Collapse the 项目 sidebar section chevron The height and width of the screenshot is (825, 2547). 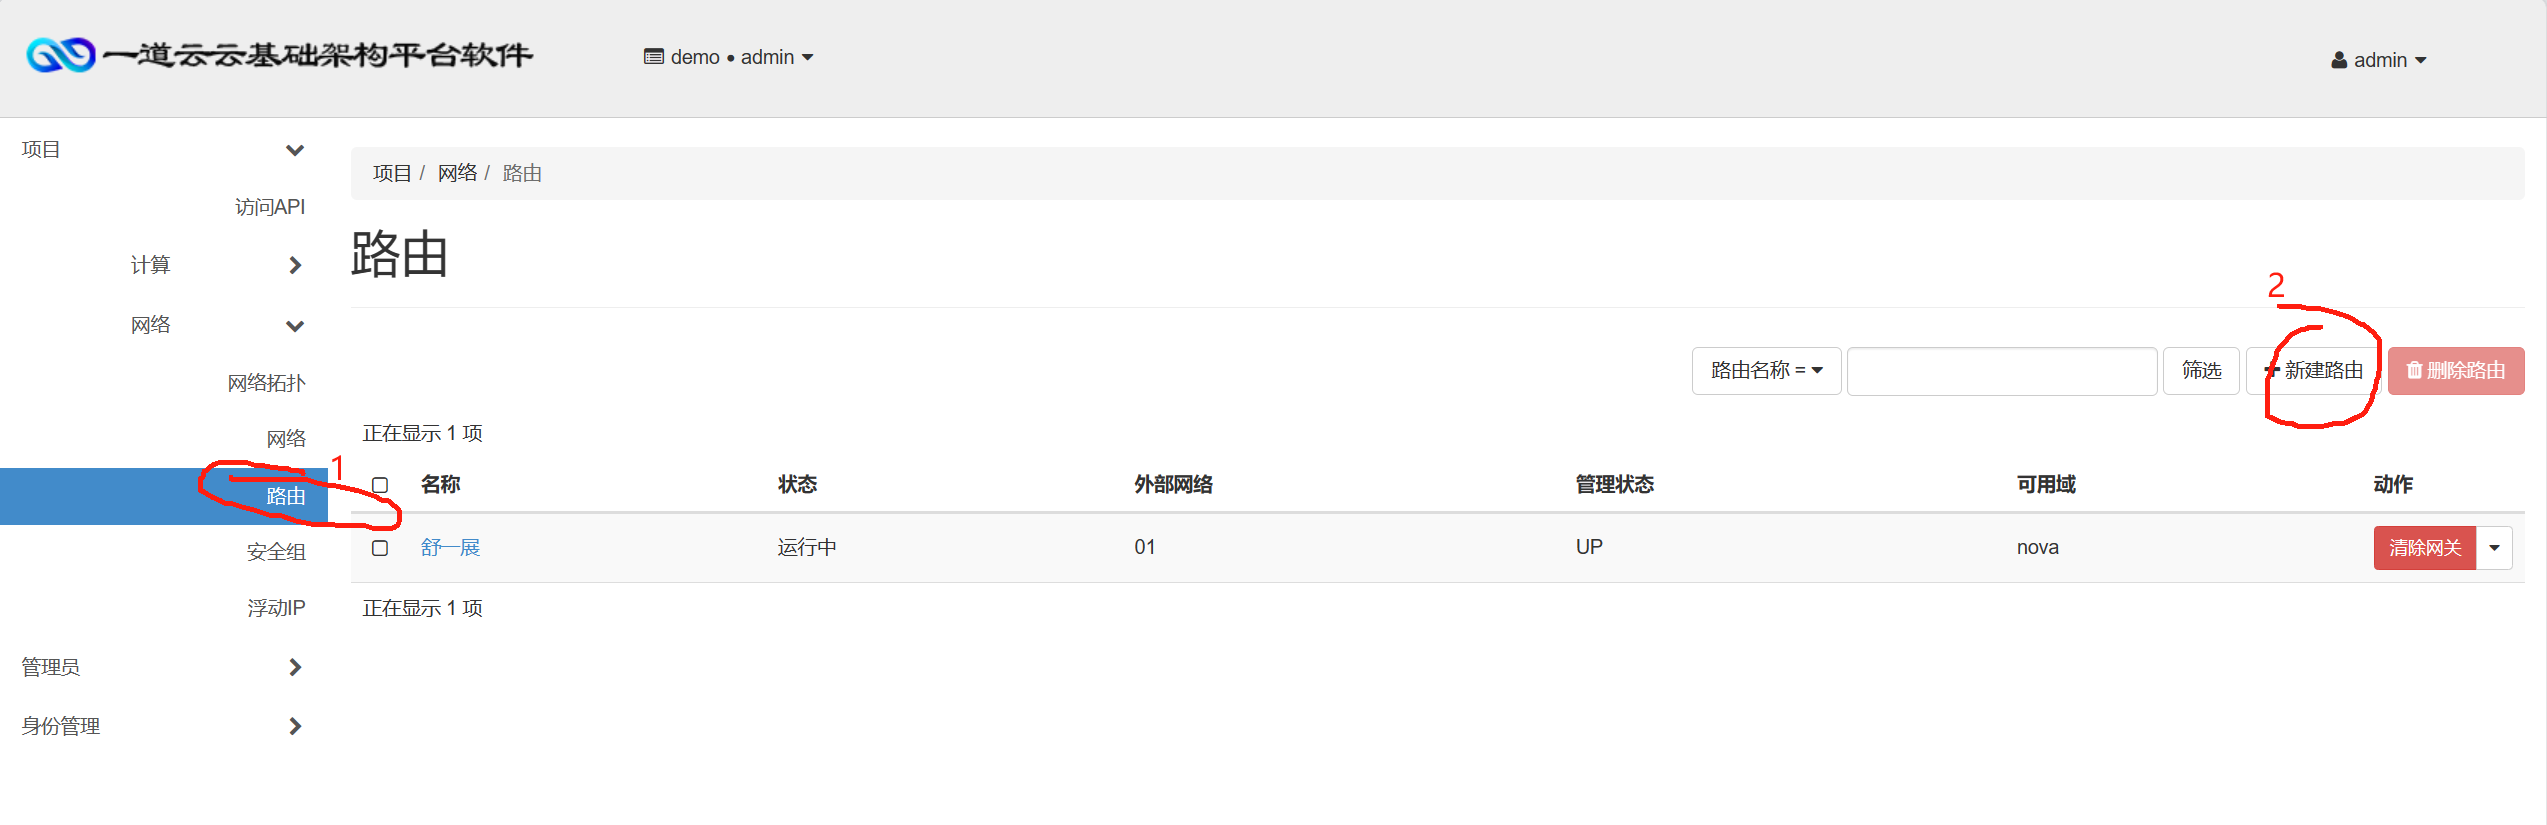(294, 150)
